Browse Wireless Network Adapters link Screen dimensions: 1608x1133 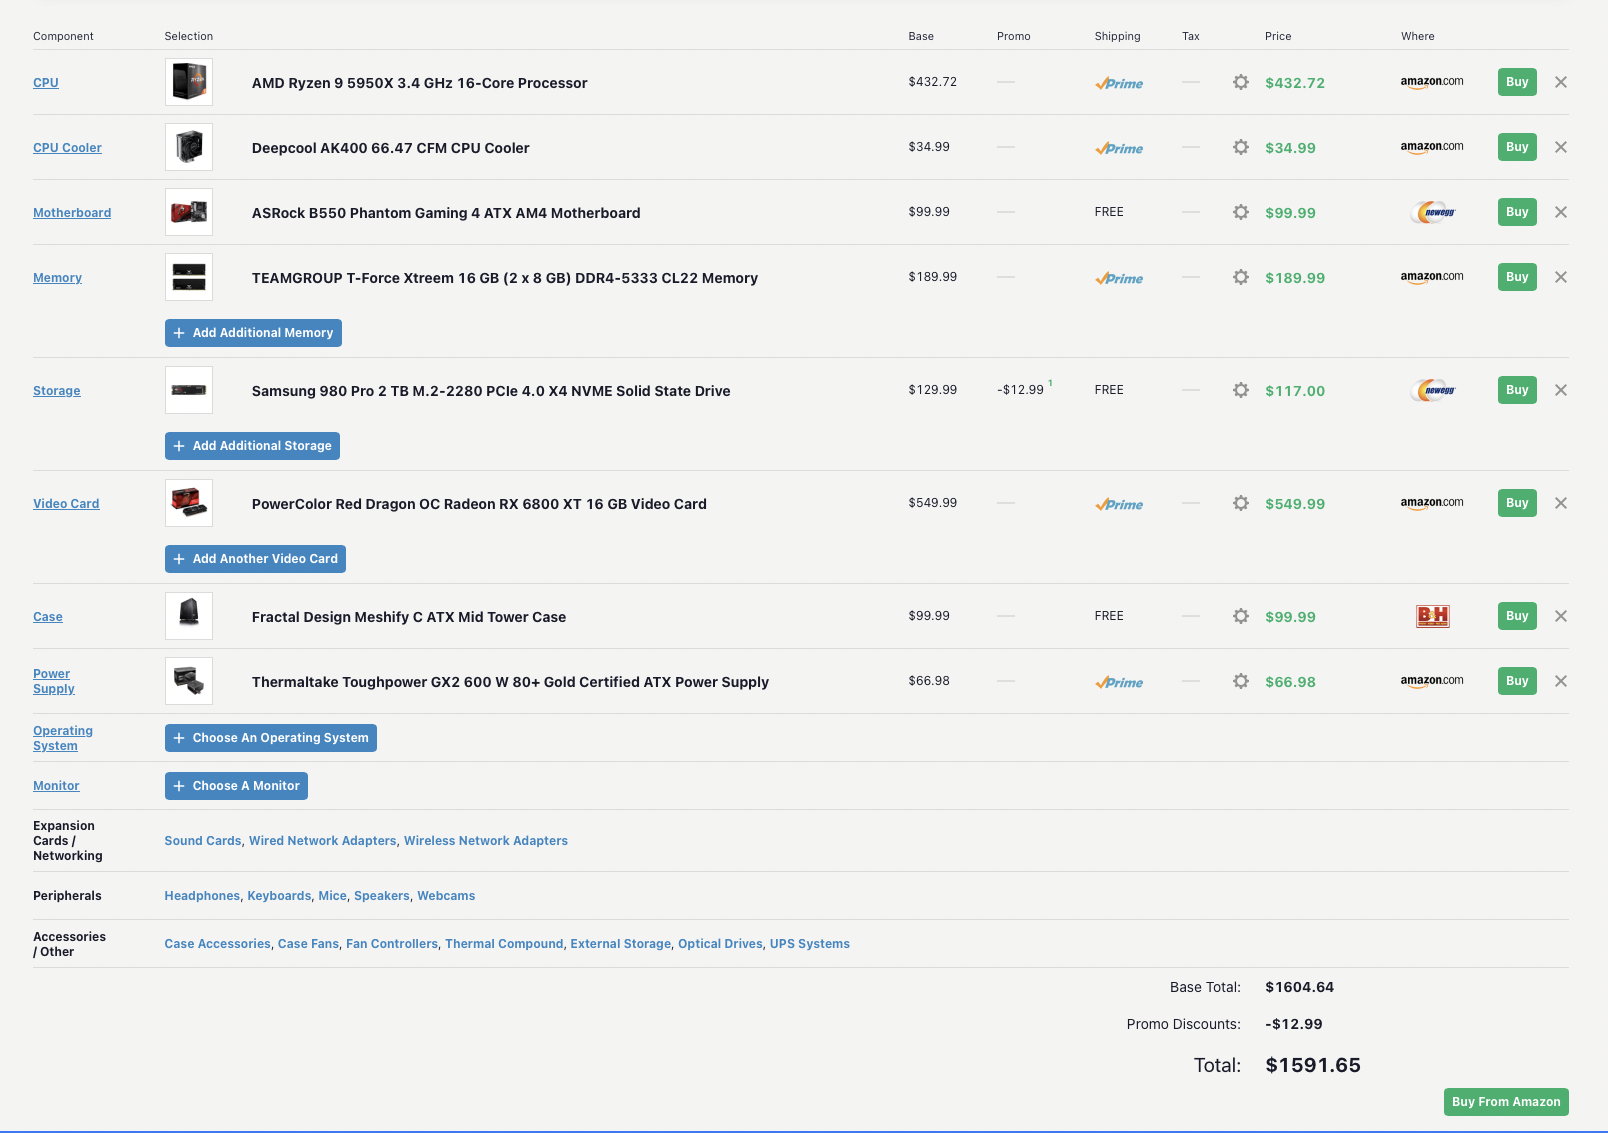[x=486, y=841]
